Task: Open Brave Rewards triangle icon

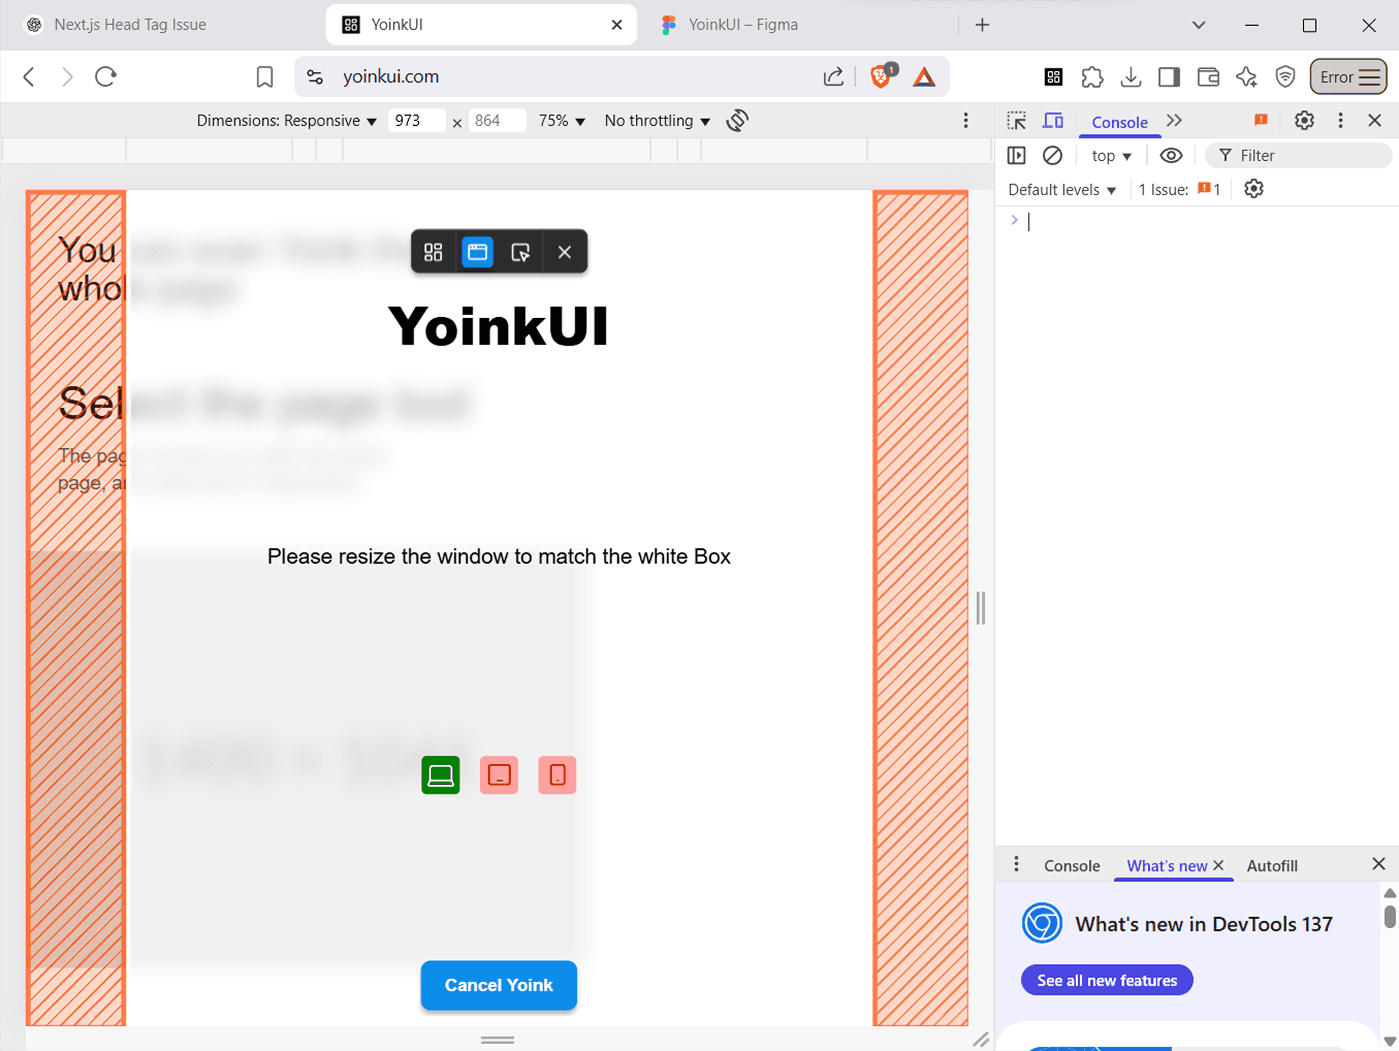Action: point(924,77)
